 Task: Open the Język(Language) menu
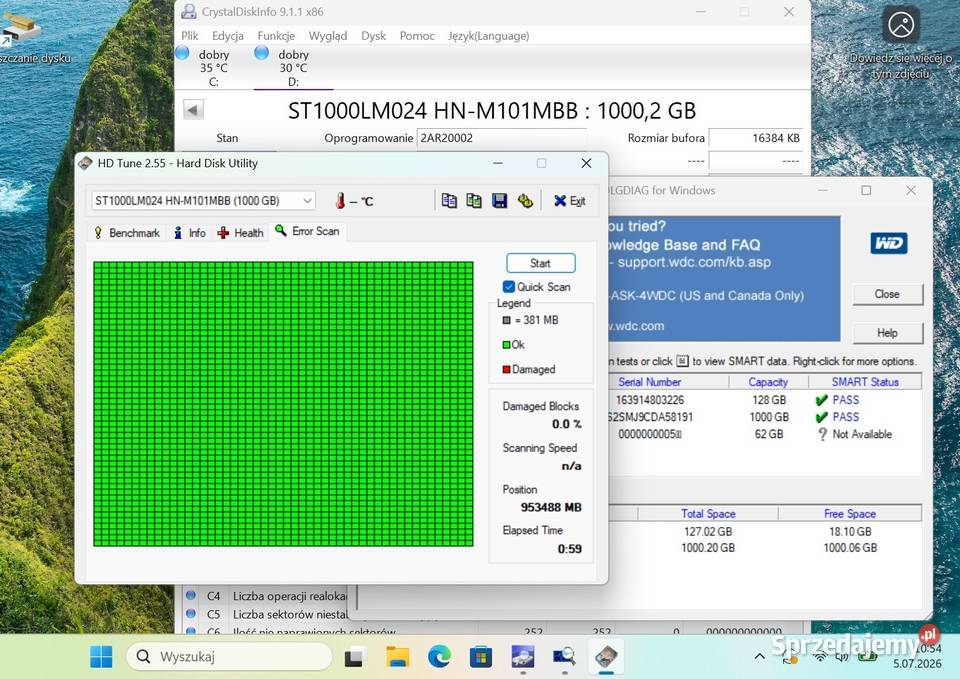pos(489,36)
